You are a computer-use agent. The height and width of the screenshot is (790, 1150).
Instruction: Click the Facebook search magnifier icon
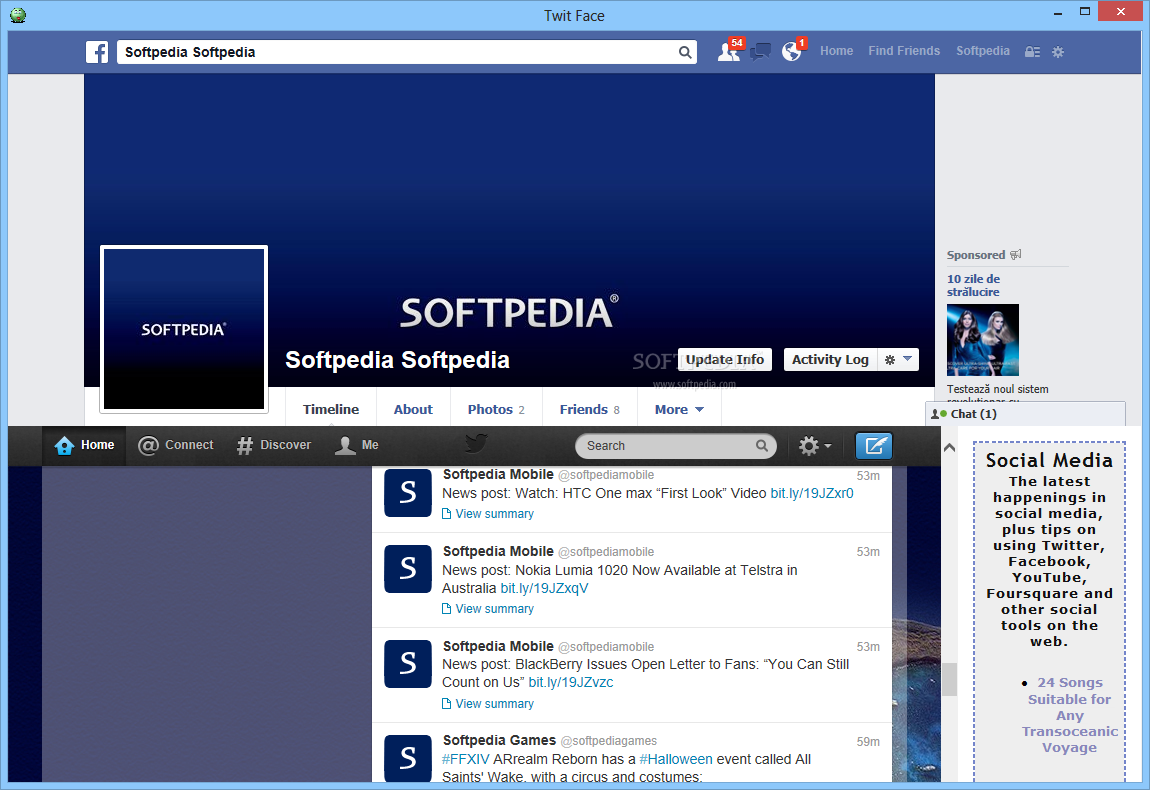pyautogui.click(x=685, y=52)
